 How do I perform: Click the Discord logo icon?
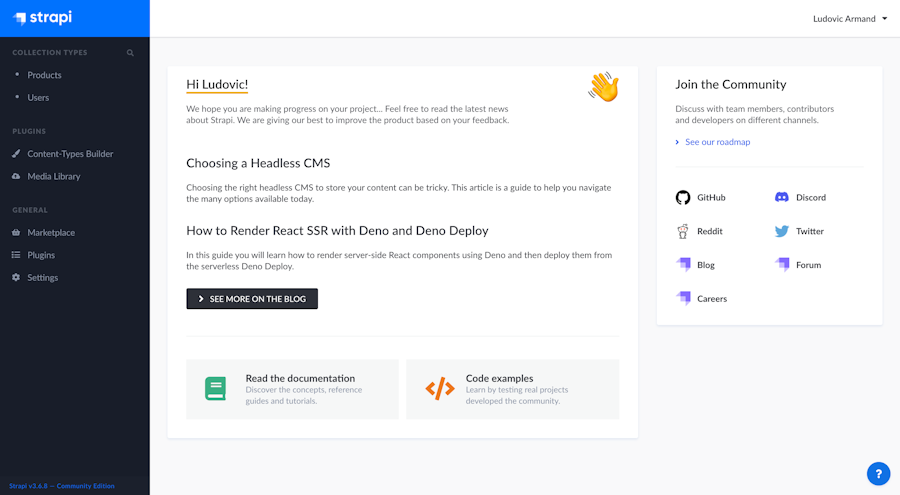[782, 198]
